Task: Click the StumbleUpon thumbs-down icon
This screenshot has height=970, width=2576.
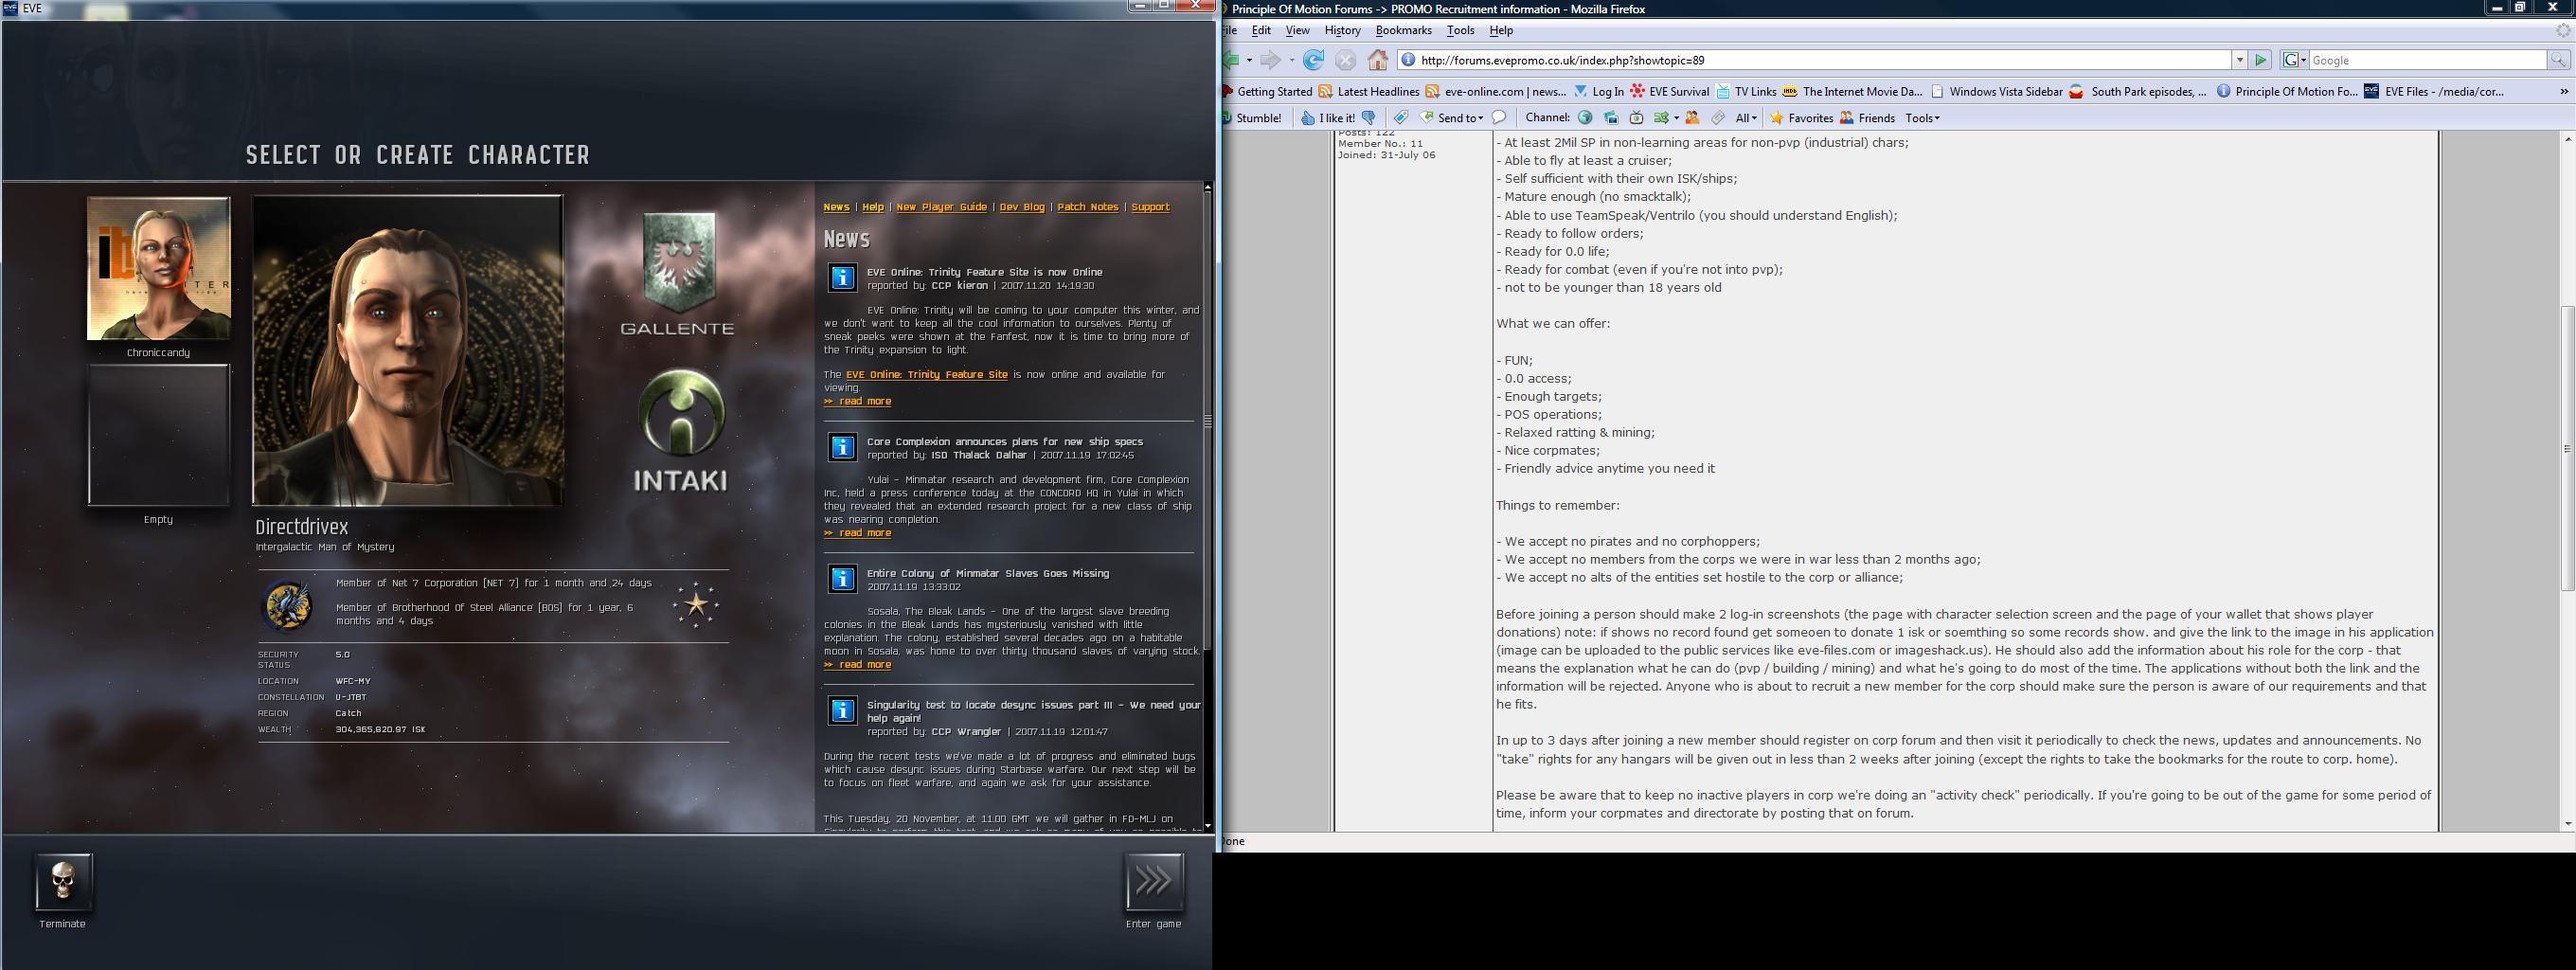Action: [1369, 118]
